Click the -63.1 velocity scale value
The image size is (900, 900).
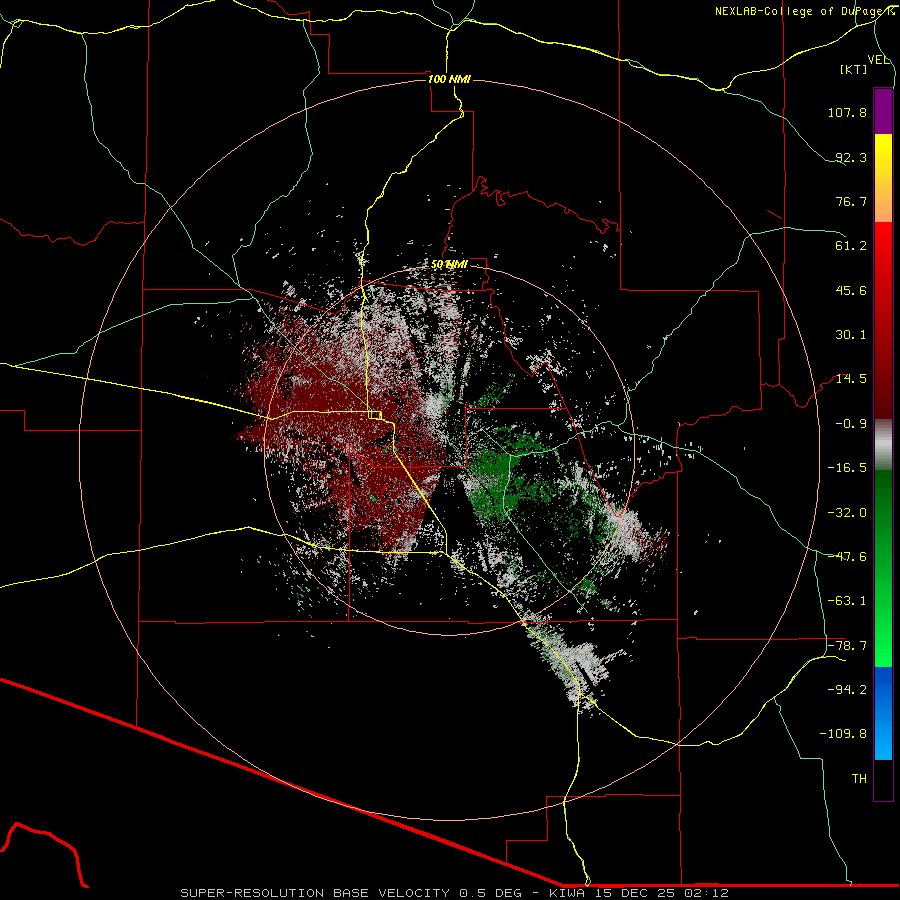tap(847, 601)
